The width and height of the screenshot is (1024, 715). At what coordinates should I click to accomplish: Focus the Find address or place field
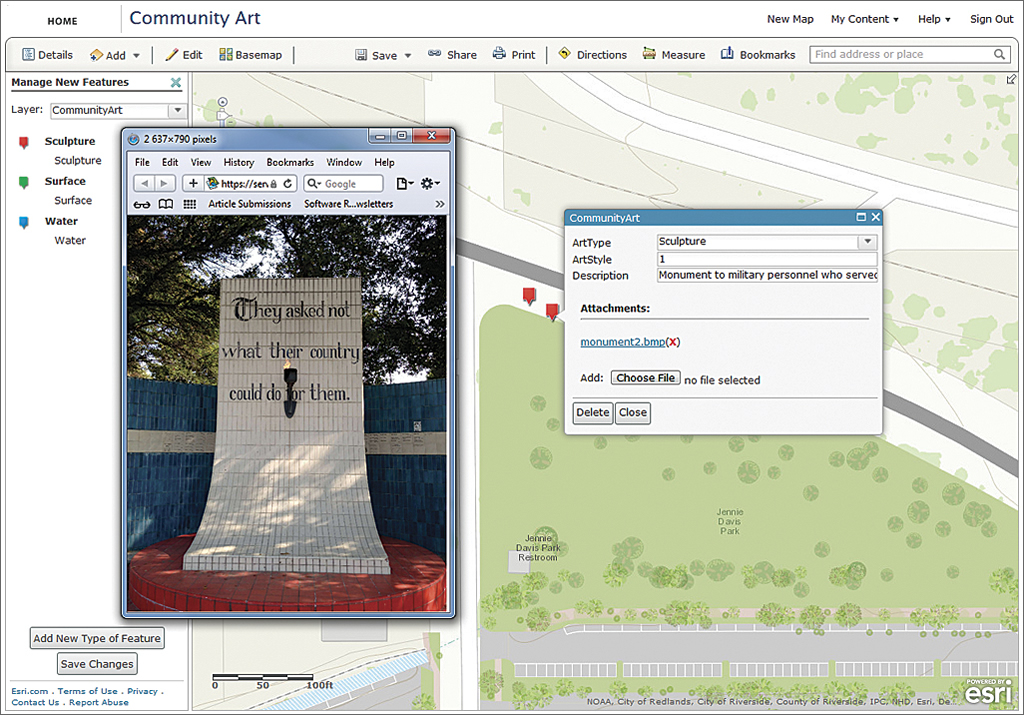[901, 54]
